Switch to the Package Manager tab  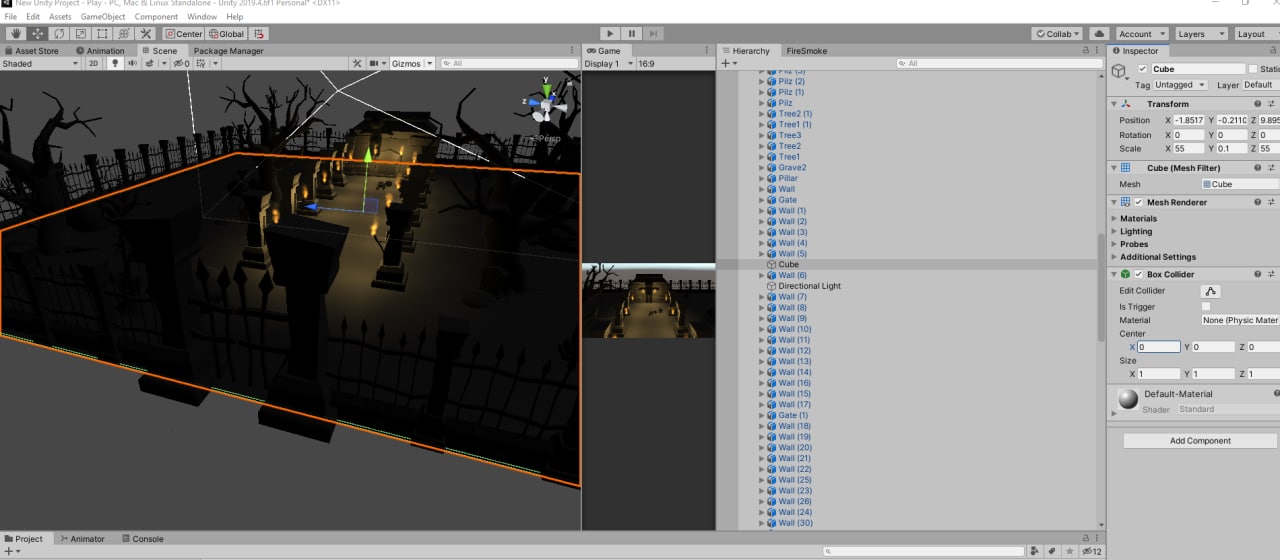pyautogui.click(x=228, y=50)
